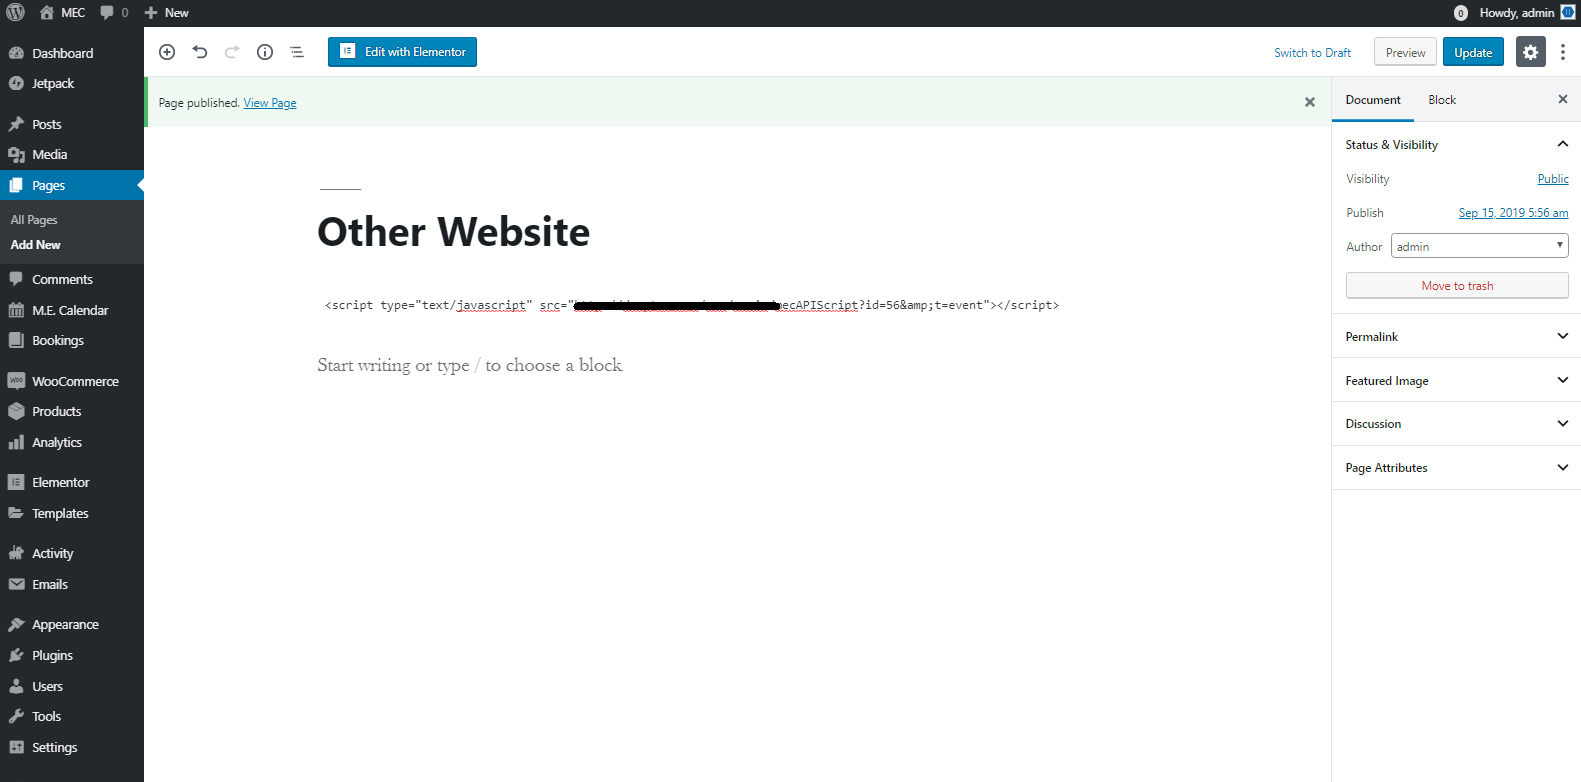Toggle the settings gear sidebar

click(x=1530, y=52)
